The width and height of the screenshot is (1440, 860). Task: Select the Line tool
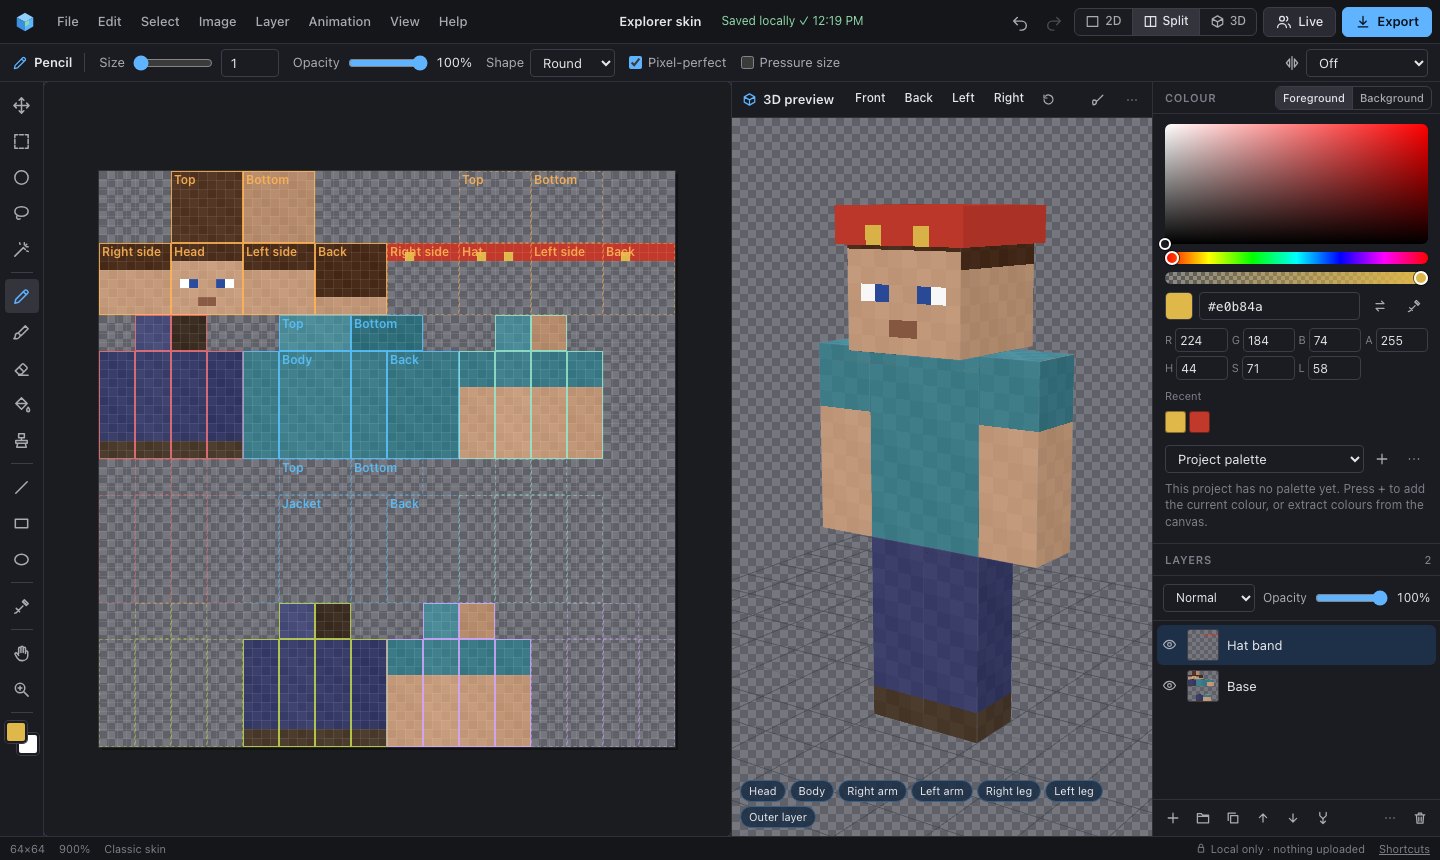tap(21, 487)
